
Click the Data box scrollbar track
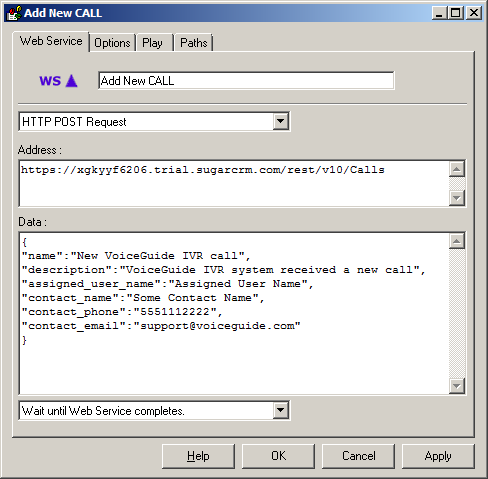click(x=457, y=314)
